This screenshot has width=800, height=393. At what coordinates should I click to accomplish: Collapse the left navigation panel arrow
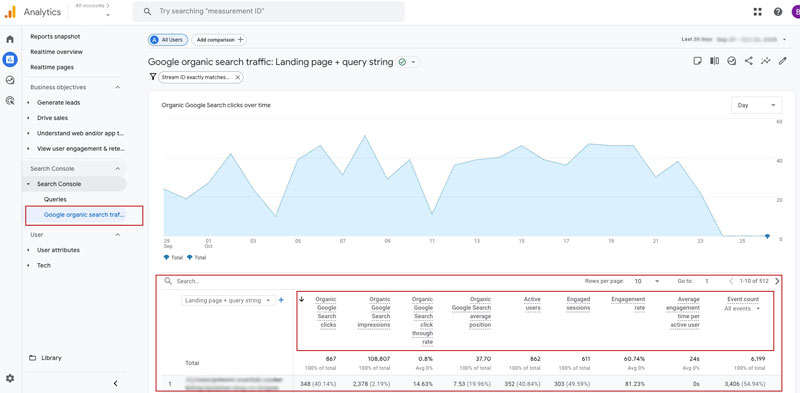(x=115, y=383)
